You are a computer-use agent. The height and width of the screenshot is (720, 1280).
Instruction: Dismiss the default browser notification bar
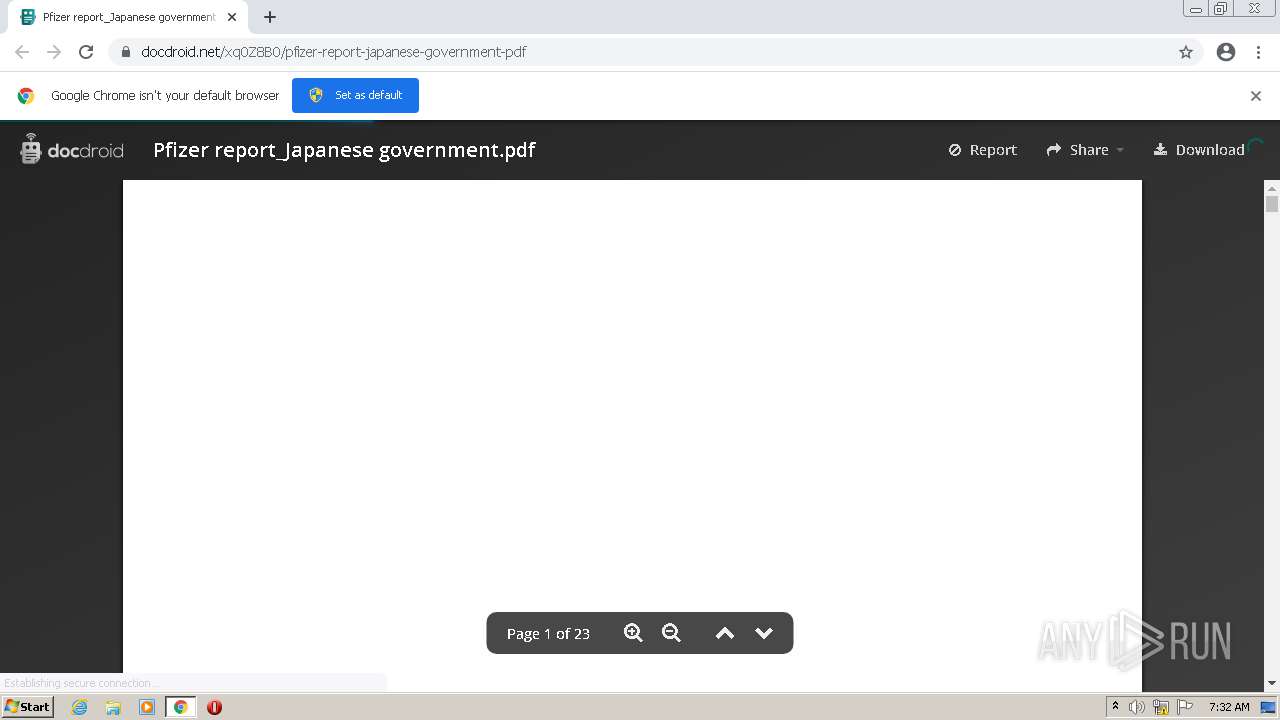point(1256,96)
